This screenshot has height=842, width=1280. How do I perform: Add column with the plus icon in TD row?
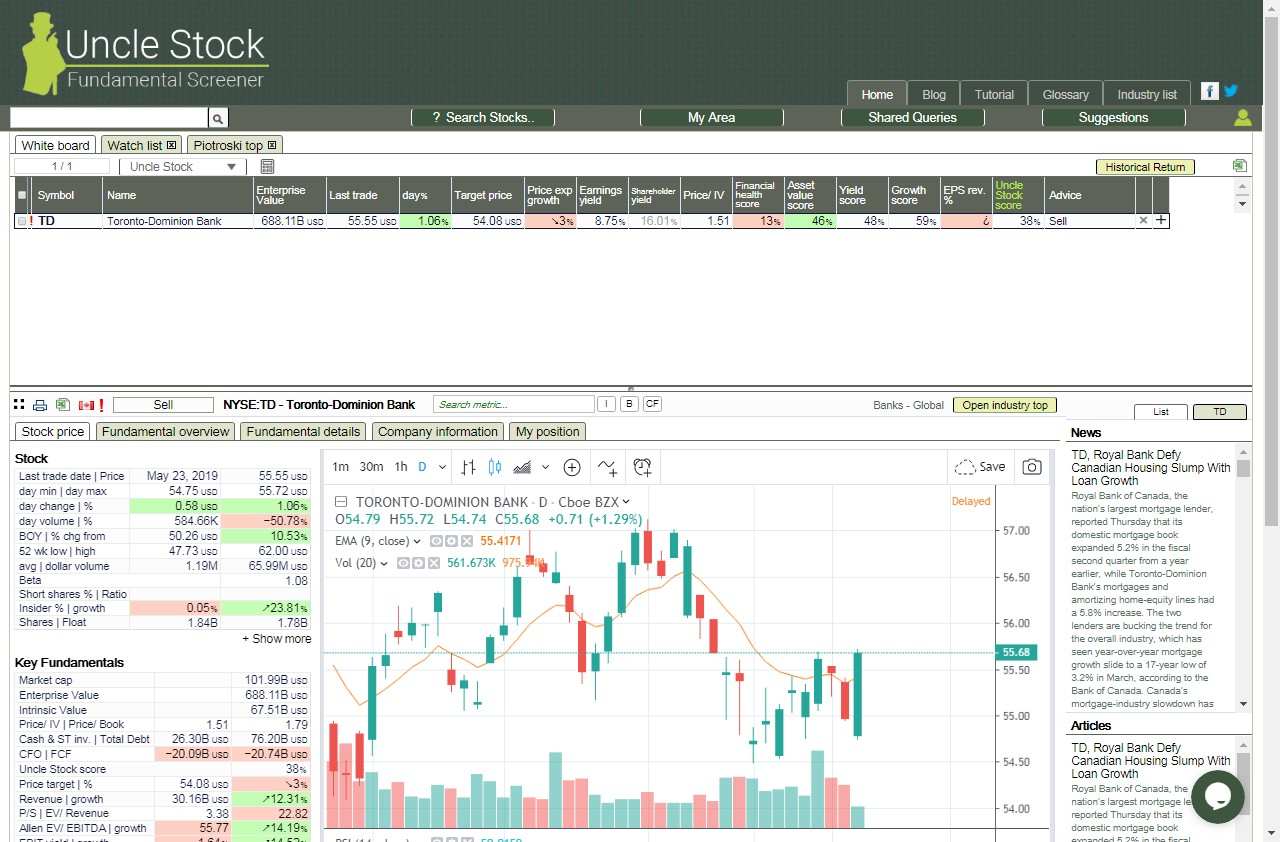(x=1161, y=221)
